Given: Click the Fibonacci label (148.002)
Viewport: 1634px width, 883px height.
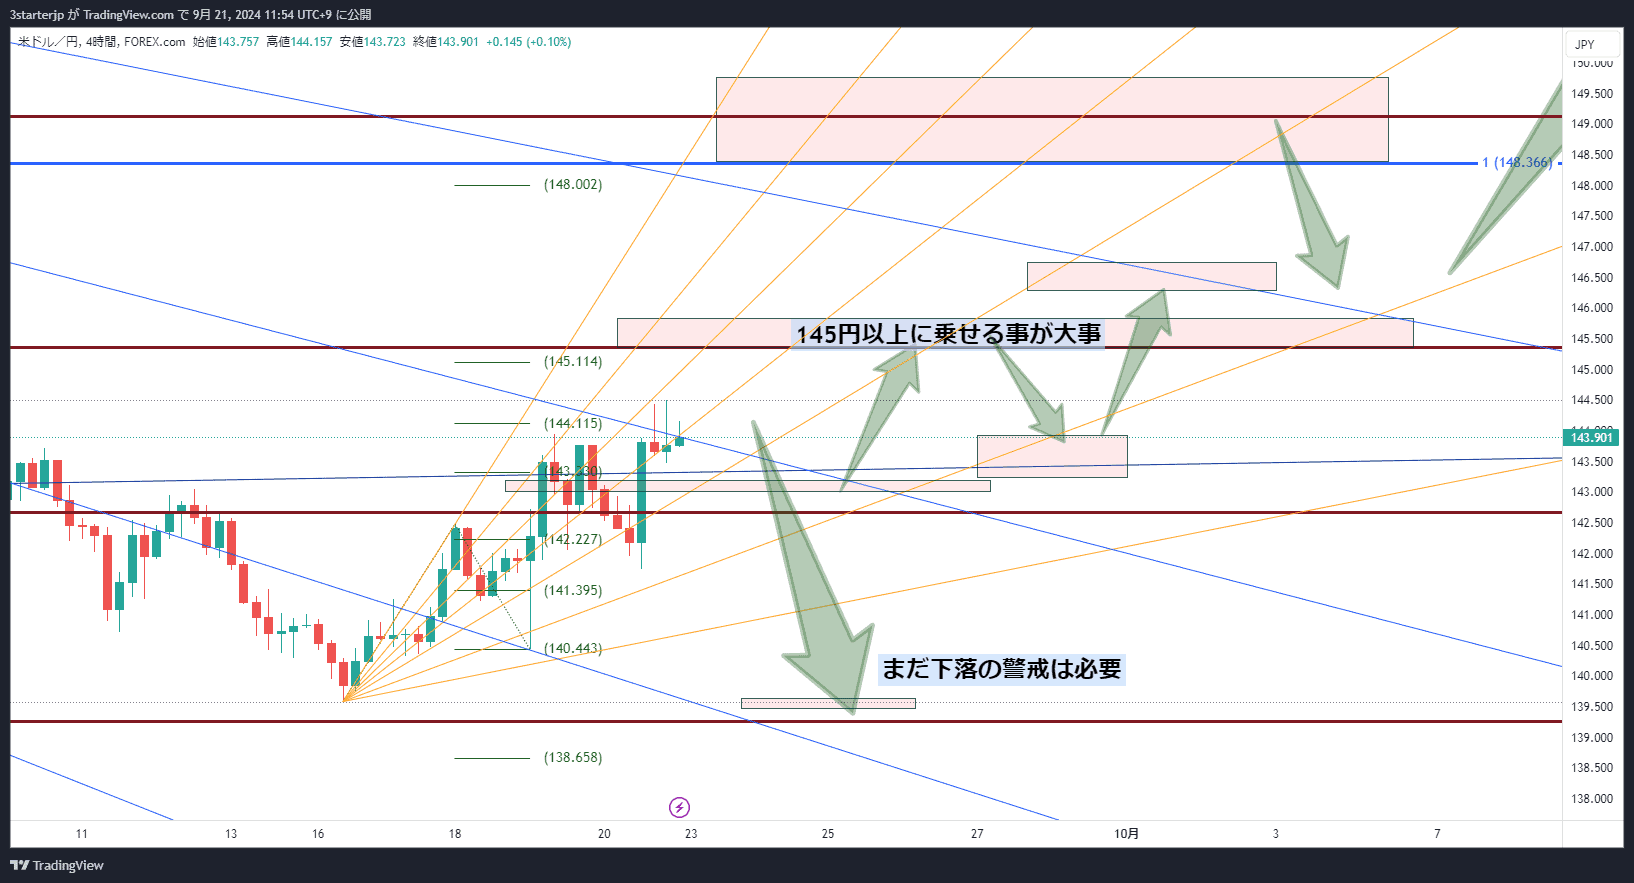Looking at the screenshot, I should [x=573, y=185].
